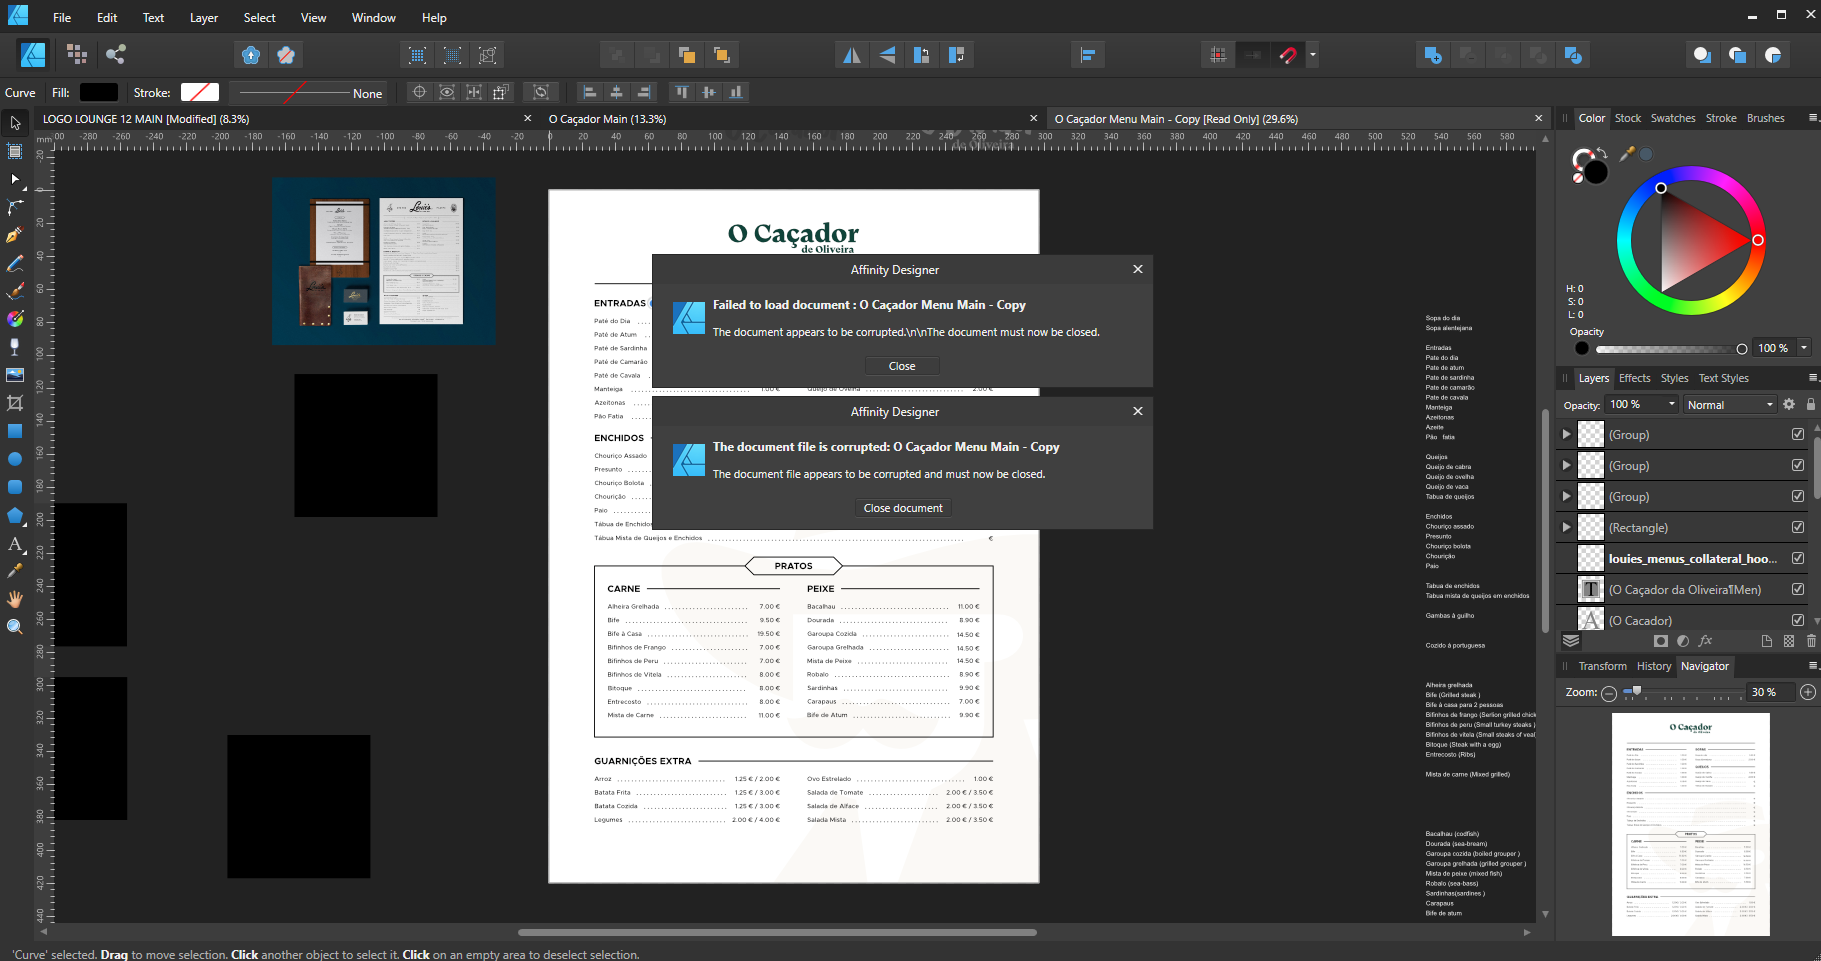Toggle the layer lock icon

coord(1811,404)
